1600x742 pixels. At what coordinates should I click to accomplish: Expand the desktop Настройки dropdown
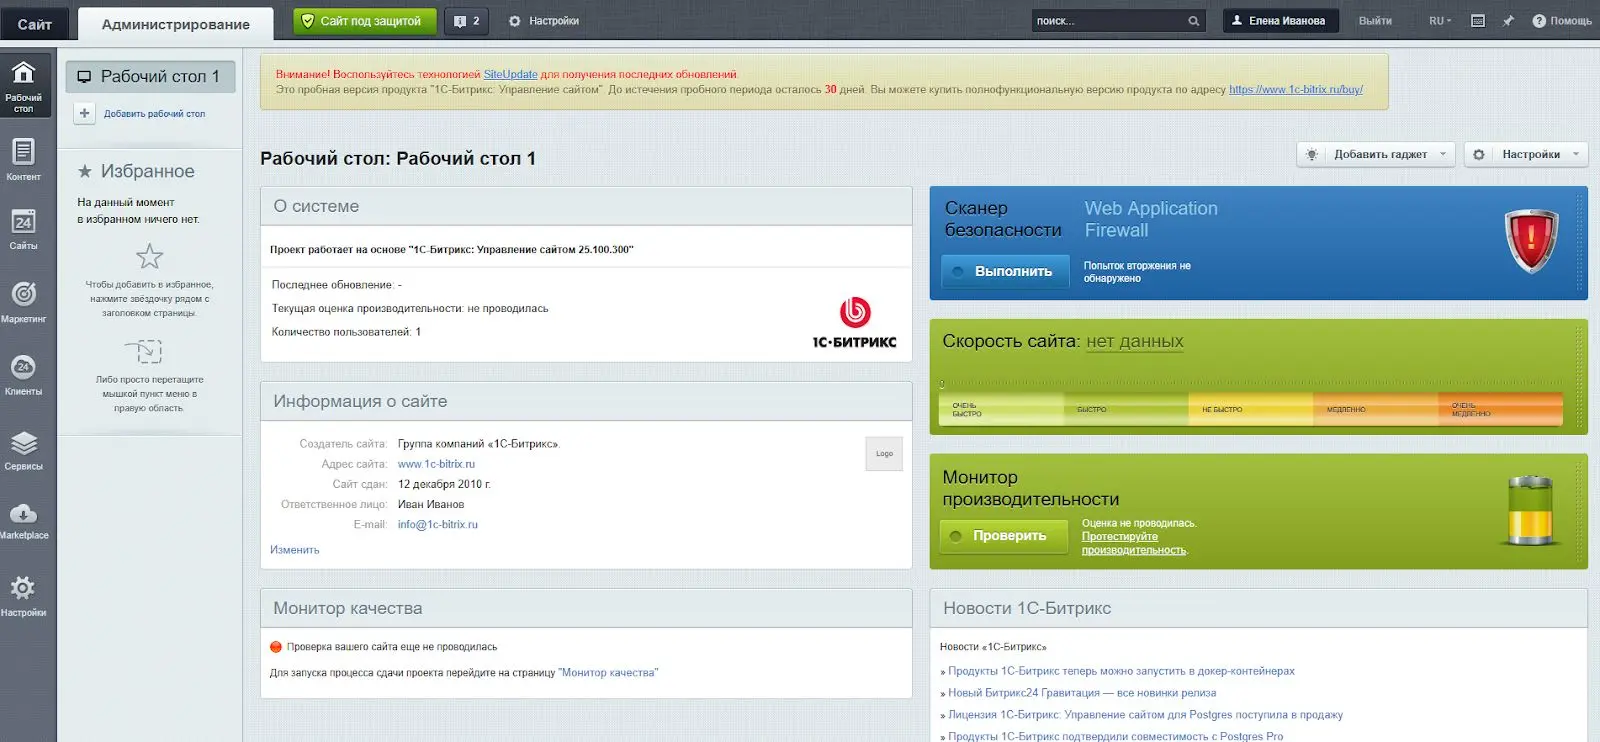point(1526,154)
